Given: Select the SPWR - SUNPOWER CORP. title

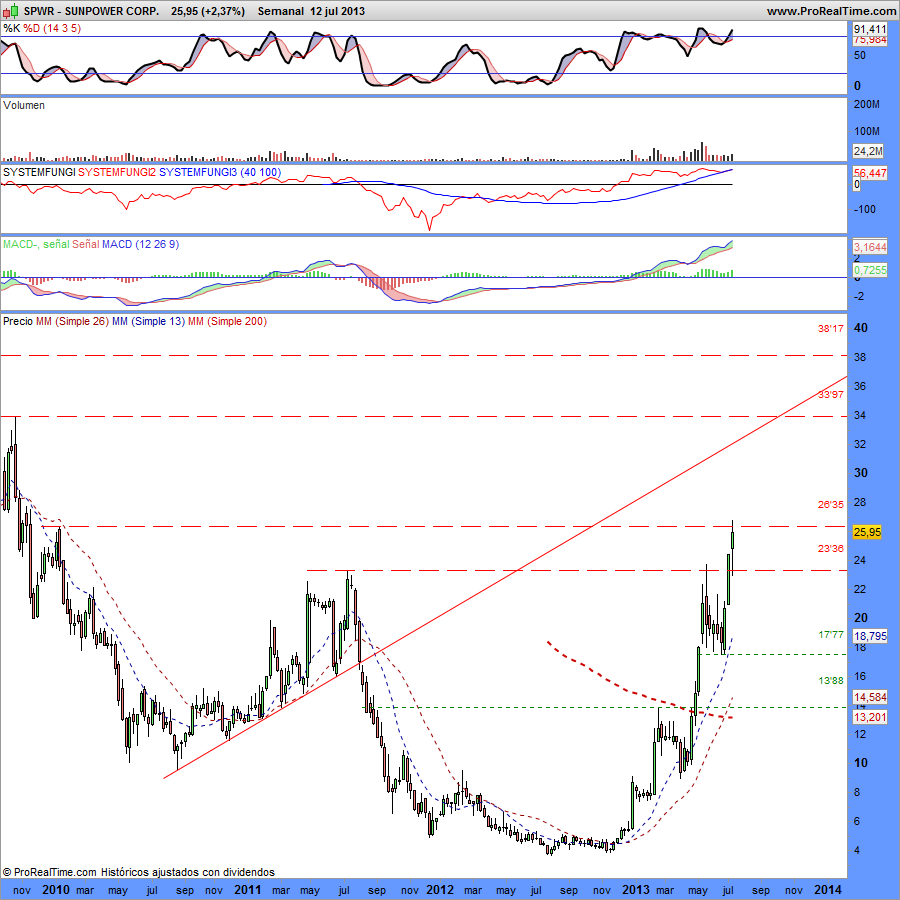Looking at the screenshot, I should pyautogui.click(x=91, y=11).
